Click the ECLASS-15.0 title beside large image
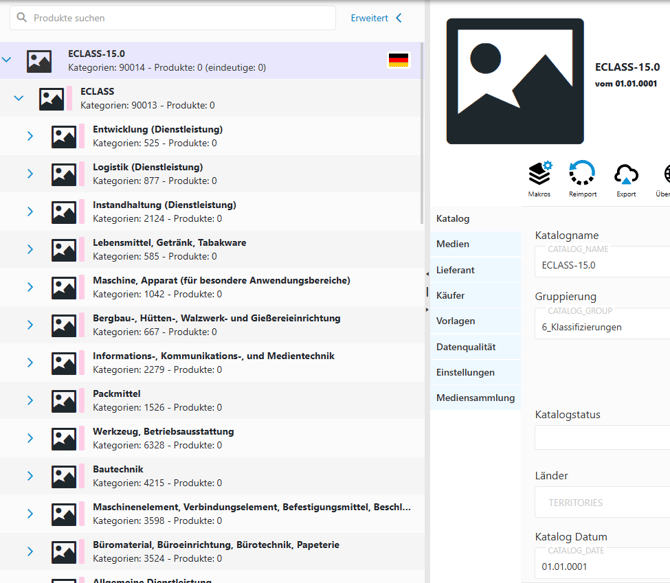The height and width of the screenshot is (583, 670). point(627,67)
